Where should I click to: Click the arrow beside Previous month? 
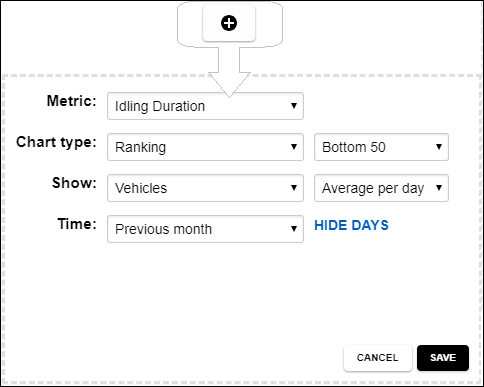point(294,229)
